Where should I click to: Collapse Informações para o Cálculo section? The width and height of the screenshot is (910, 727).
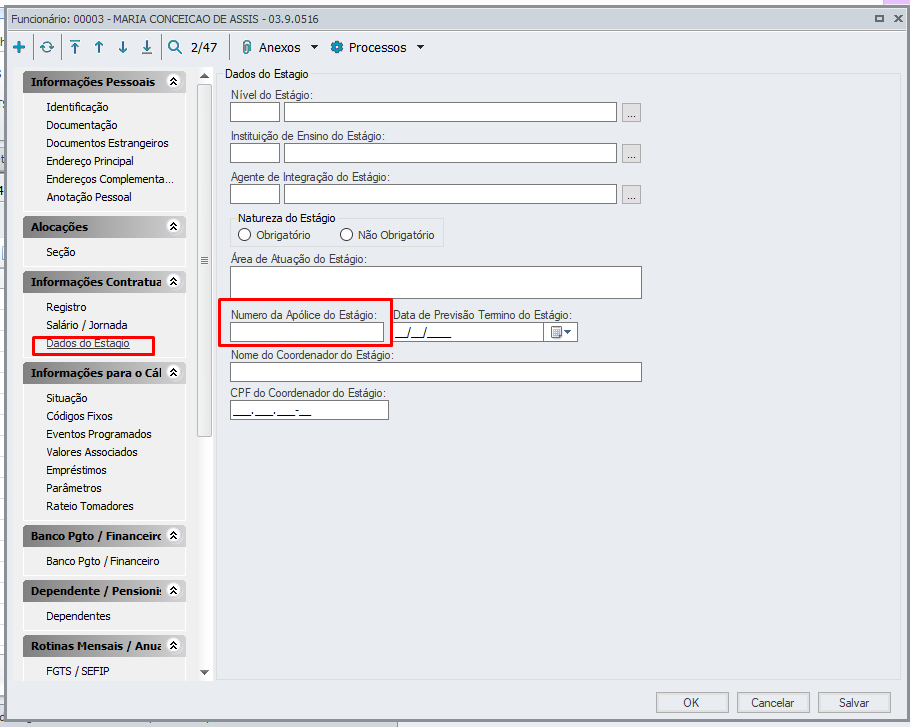(x=174, y=372)
